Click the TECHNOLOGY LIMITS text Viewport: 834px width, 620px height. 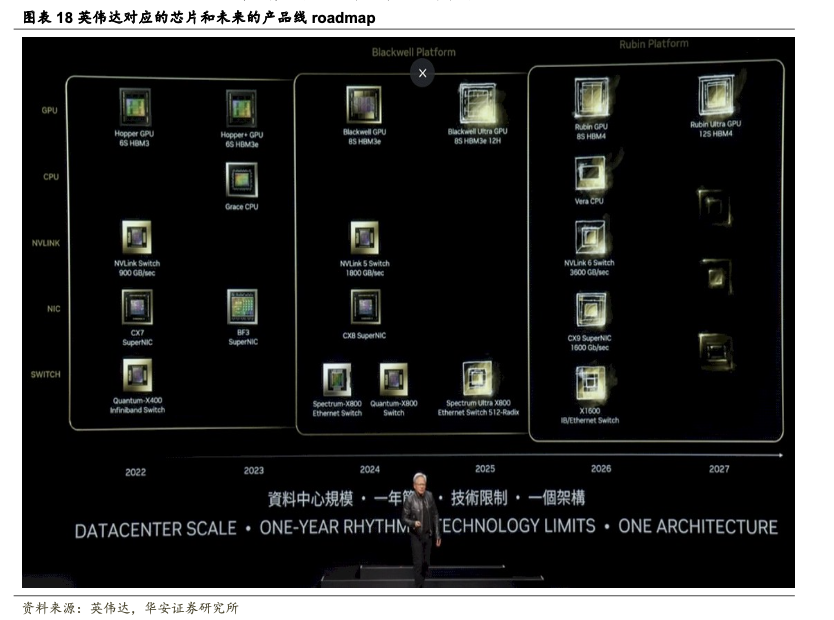516,526
